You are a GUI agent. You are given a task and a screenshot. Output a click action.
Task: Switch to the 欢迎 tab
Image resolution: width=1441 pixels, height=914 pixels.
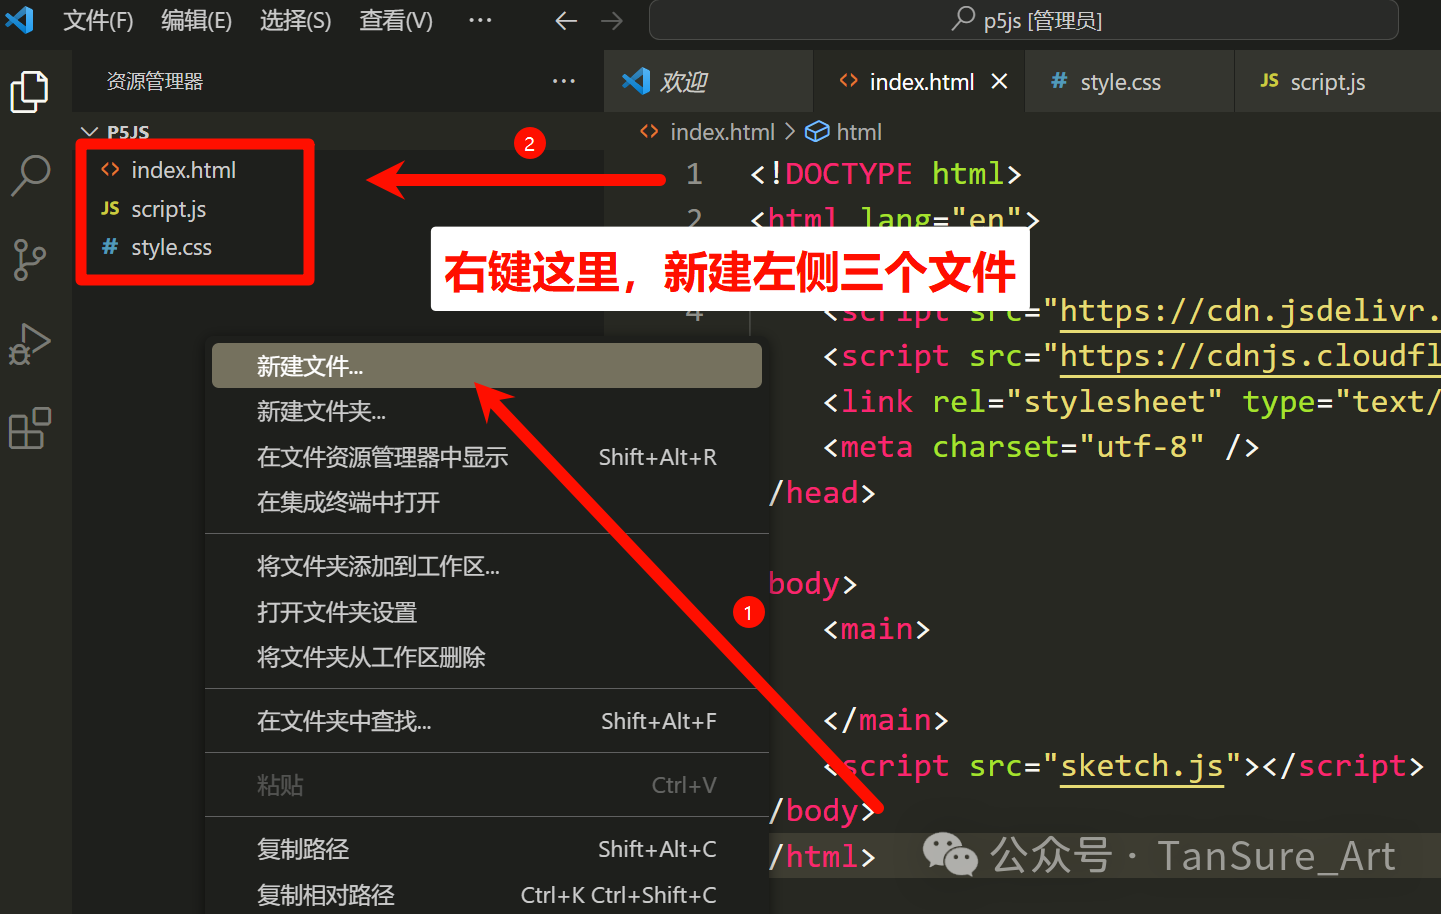(x=708, y=81)
